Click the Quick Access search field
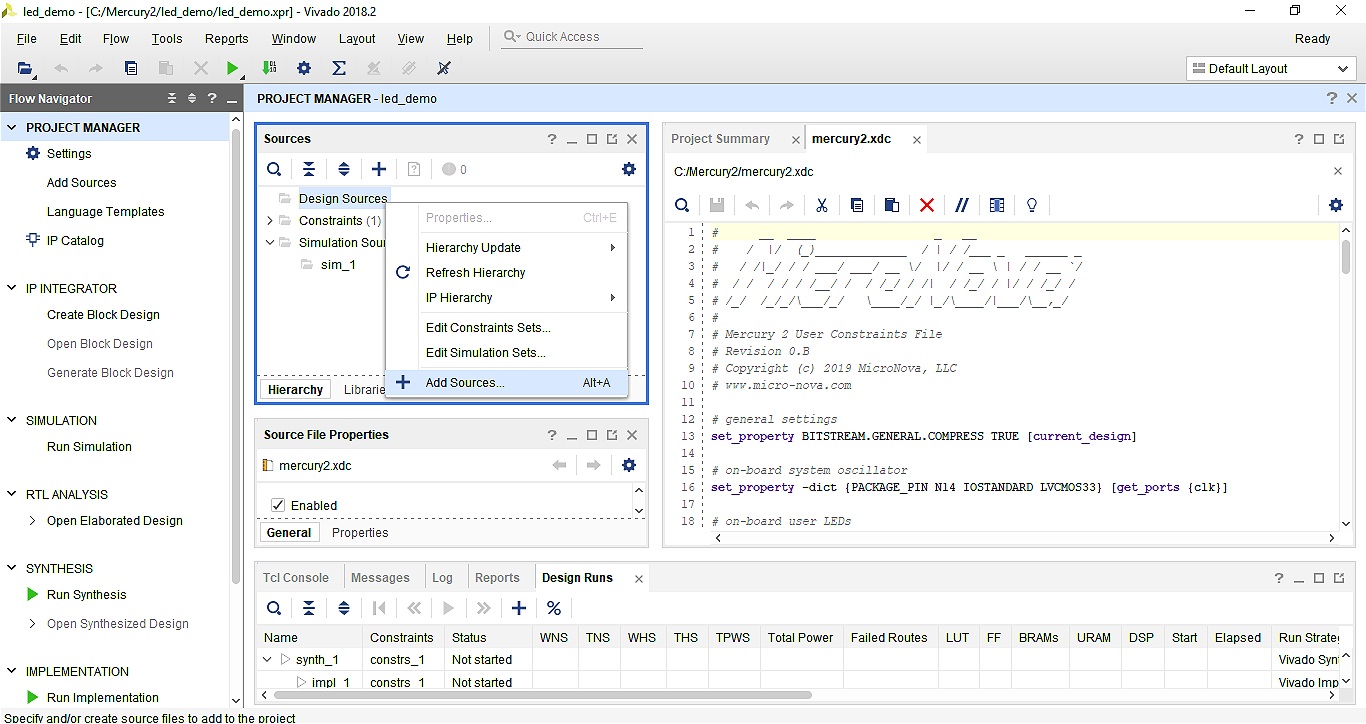The width and height of the screenshot is (1366, 724). coord(572,37)
